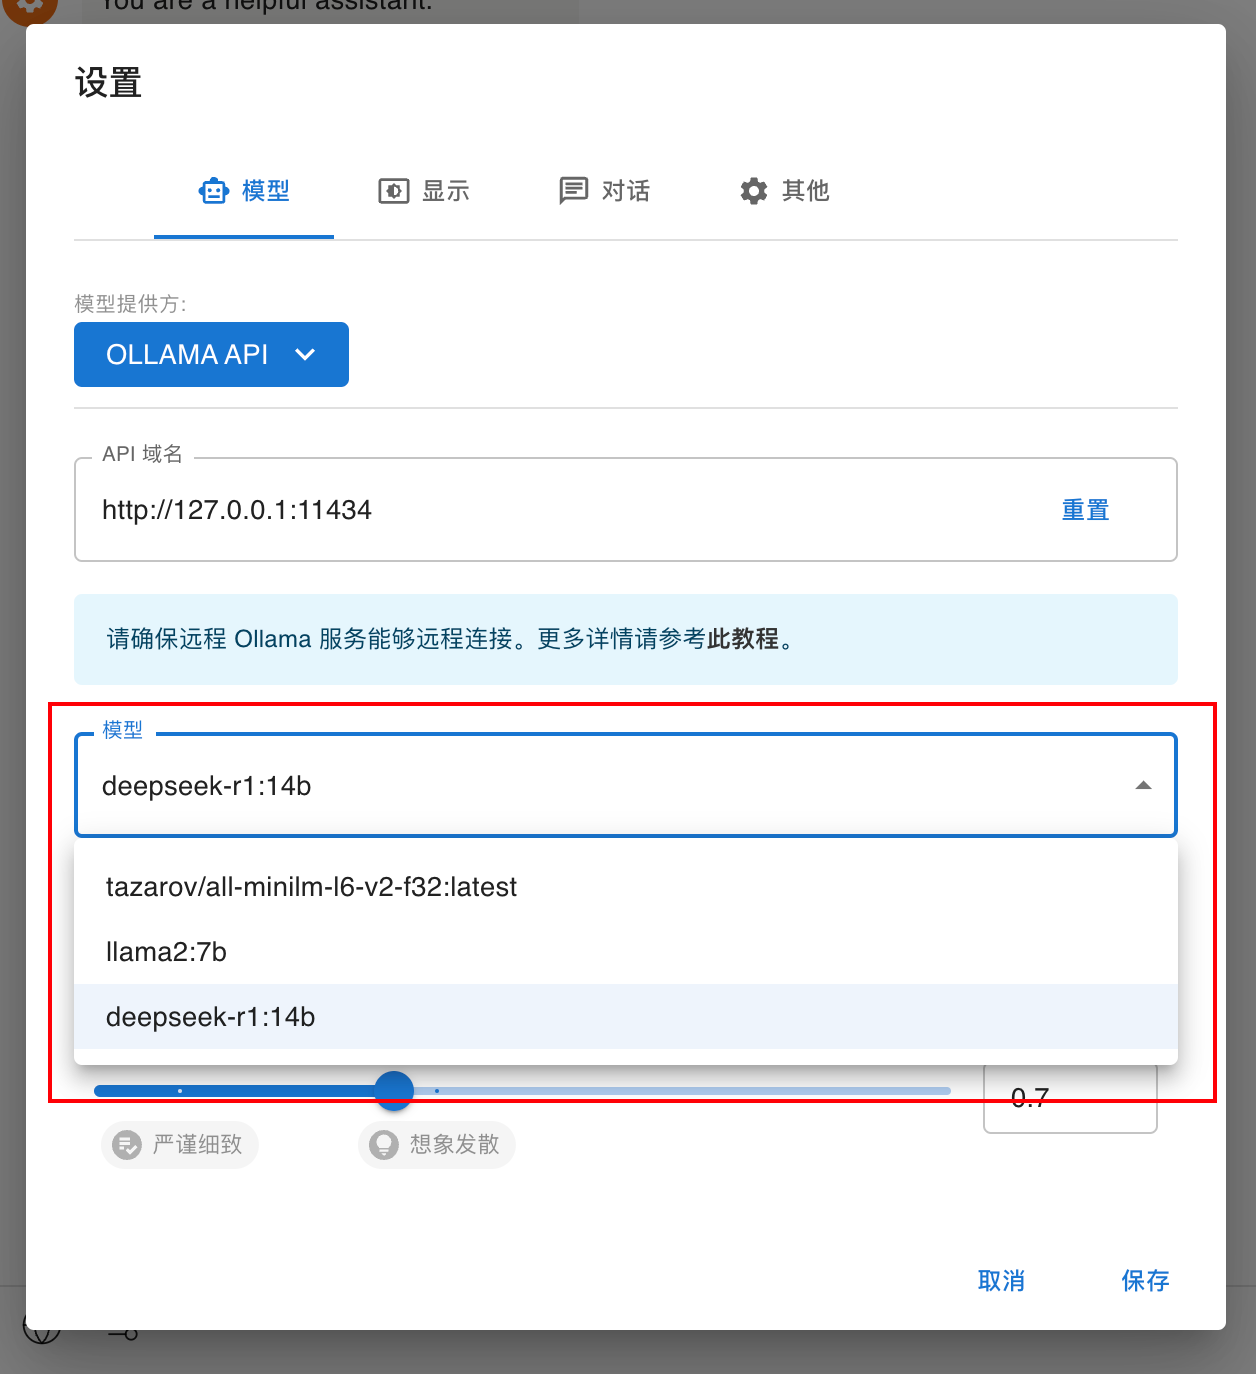Click the chat bubble icon beside 对话
1256x1374 pixels.
[574, 191]
